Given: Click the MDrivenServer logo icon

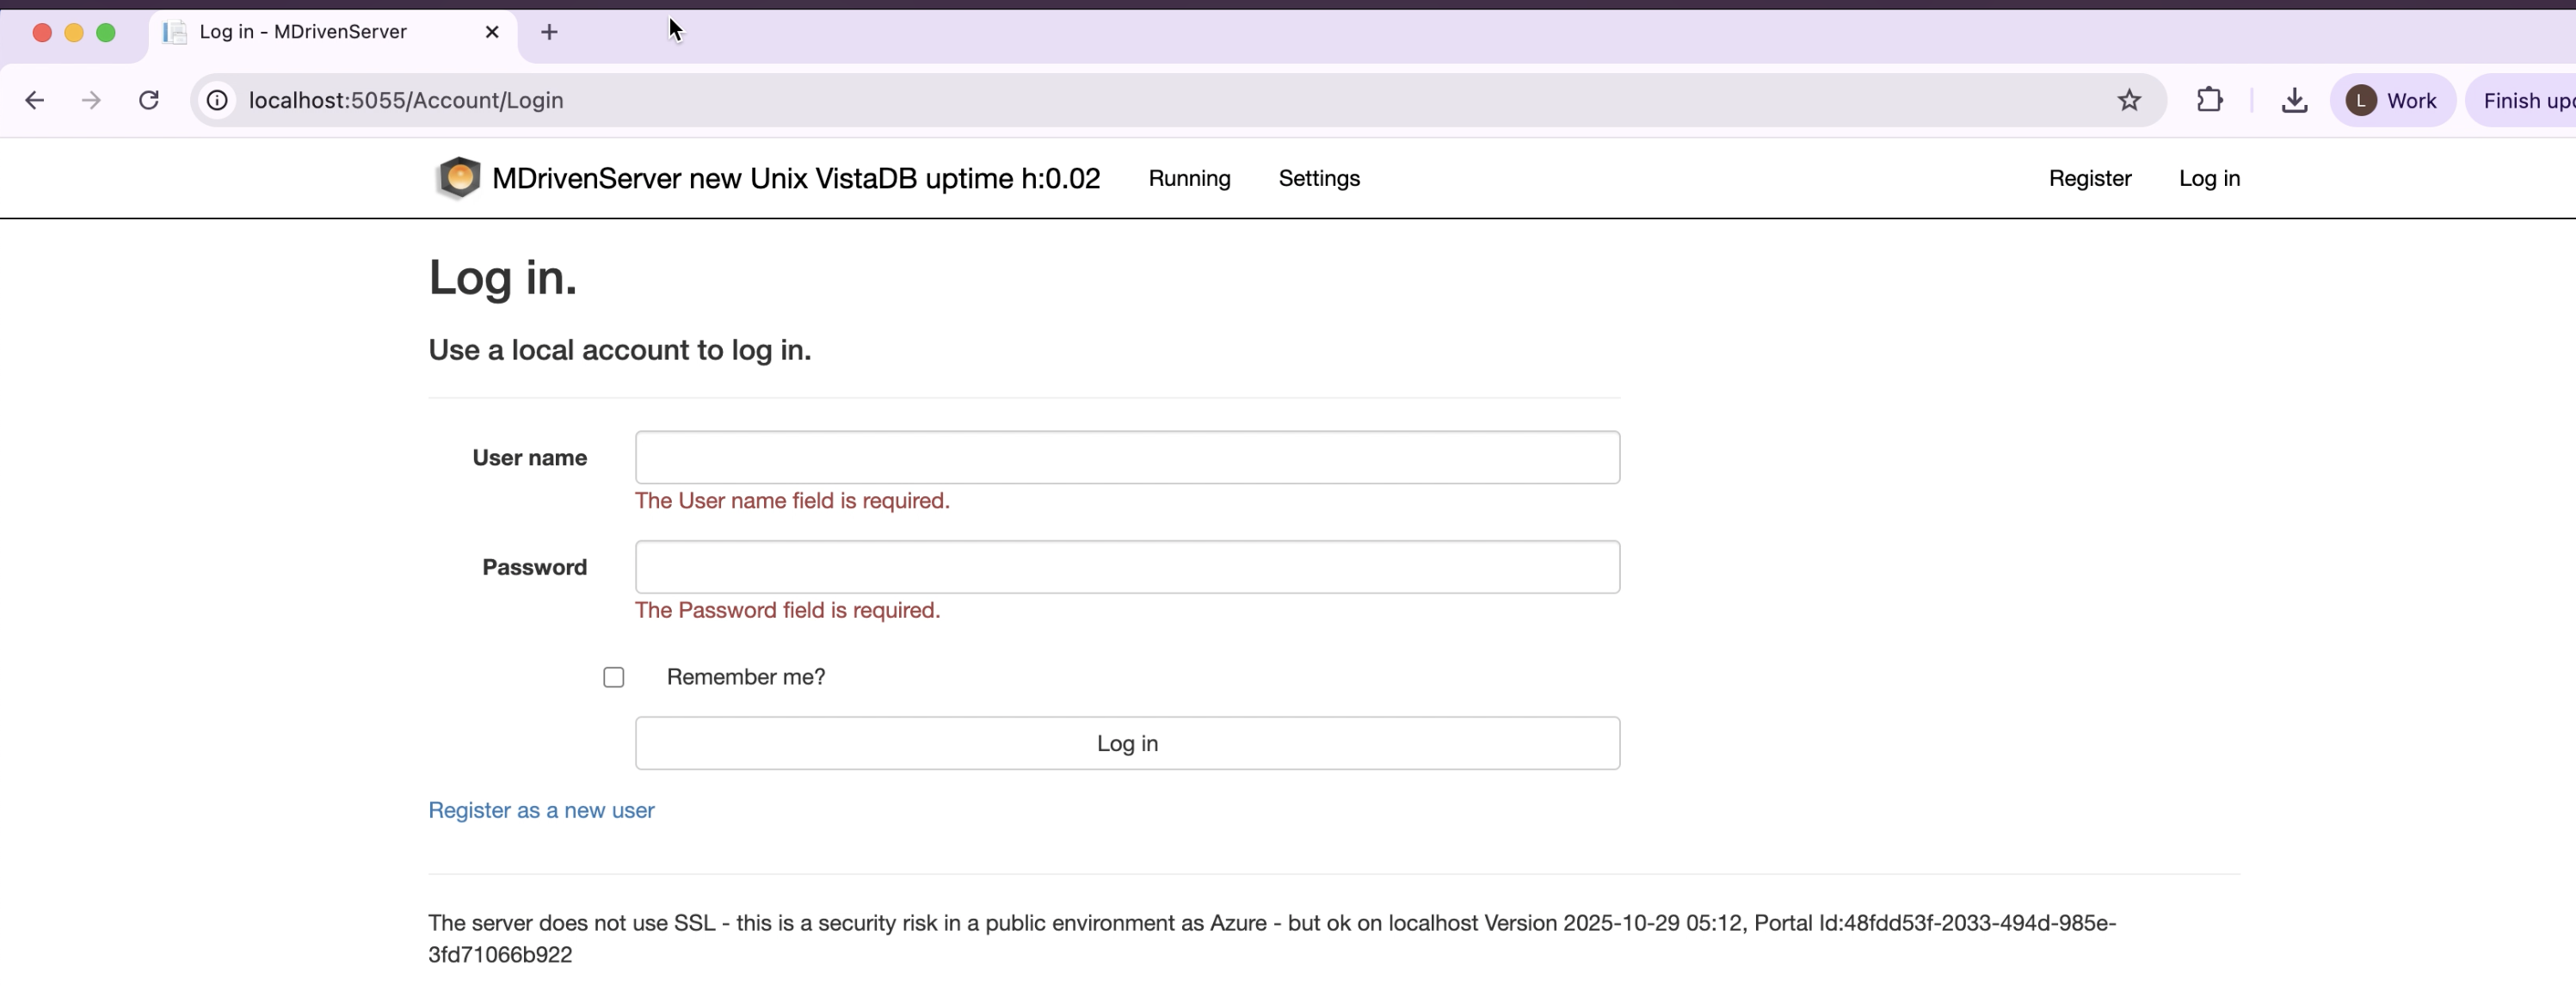Looking at the screenshot, I should pyautogui.click(x=459, y=178).
